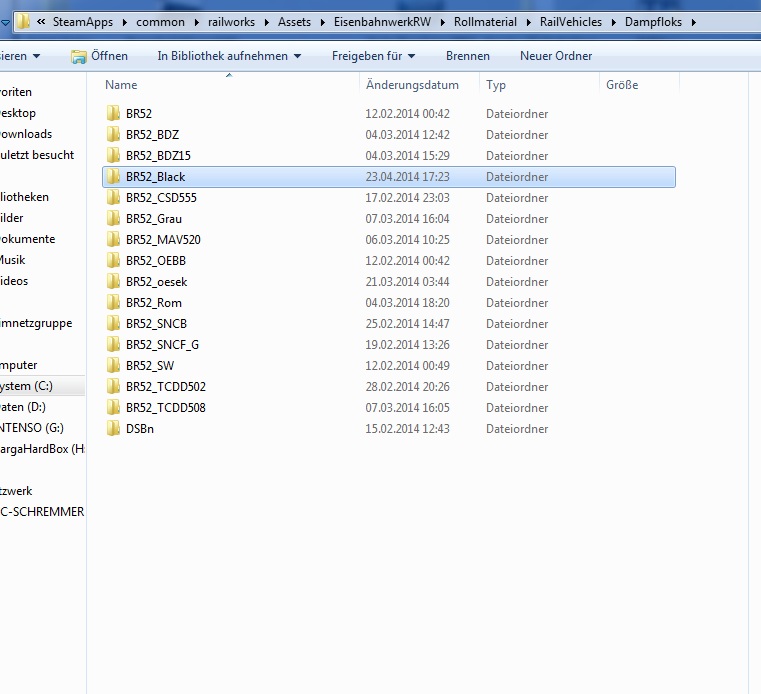This screenshot has height=694, width=761.
Task: Click the BR52_Black folder icon
Action: [113, 177]
